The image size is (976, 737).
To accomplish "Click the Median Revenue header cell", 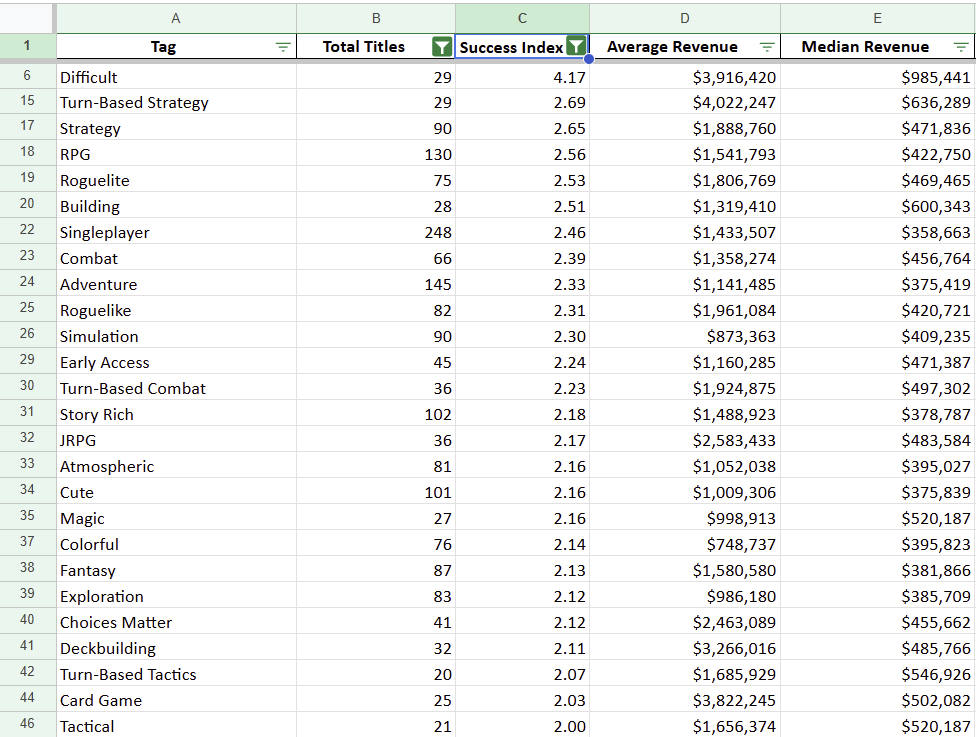I will (878, 47).
